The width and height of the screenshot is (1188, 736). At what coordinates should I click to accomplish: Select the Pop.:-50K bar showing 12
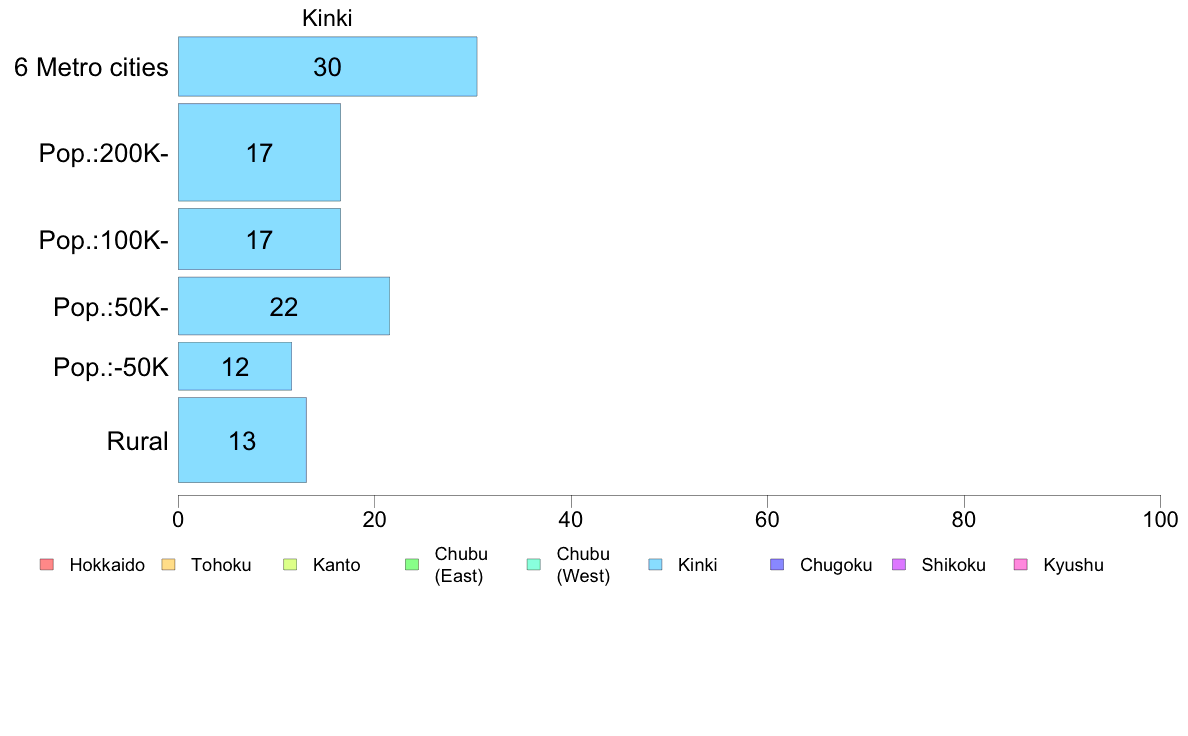(x=235, y=367)
